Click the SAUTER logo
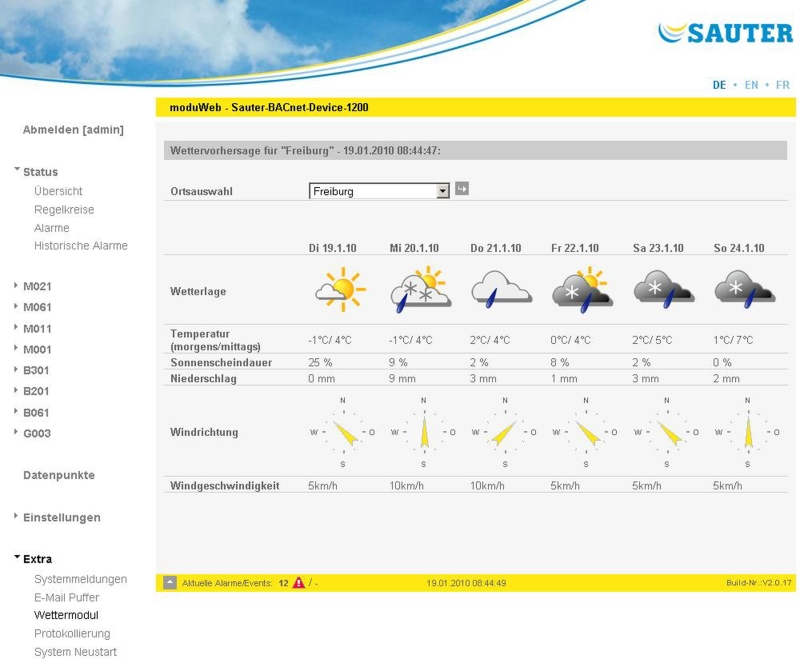This screenshot has width=800, height=663. [x=725, y=33]
